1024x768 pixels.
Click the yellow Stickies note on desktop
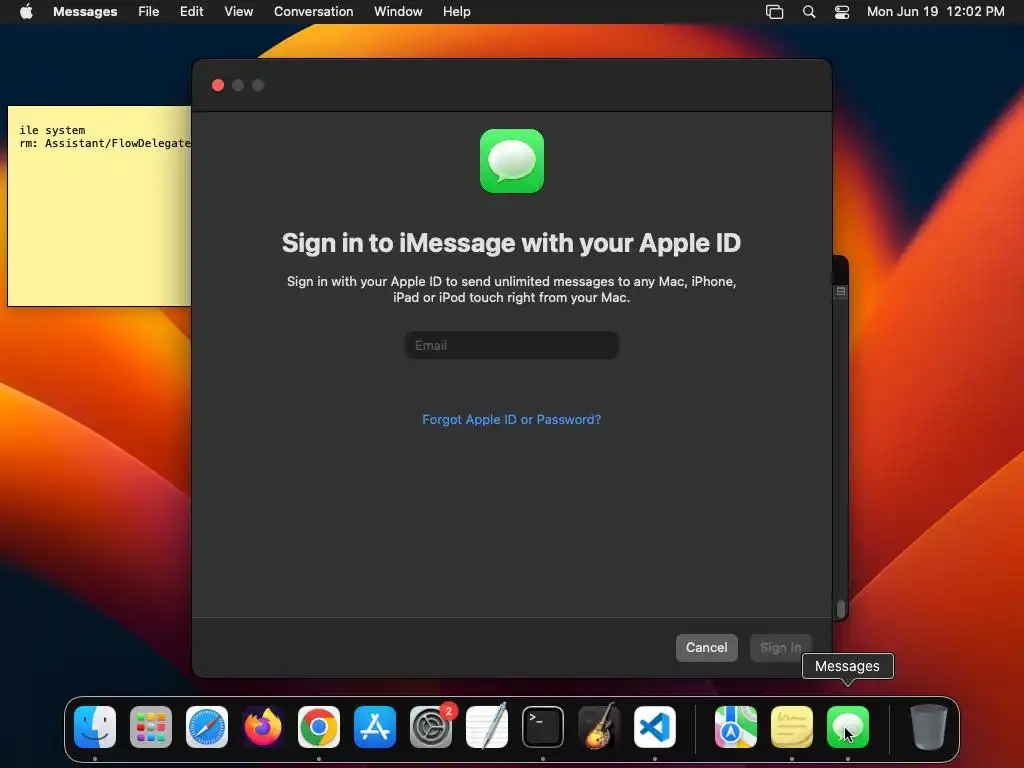99,206
